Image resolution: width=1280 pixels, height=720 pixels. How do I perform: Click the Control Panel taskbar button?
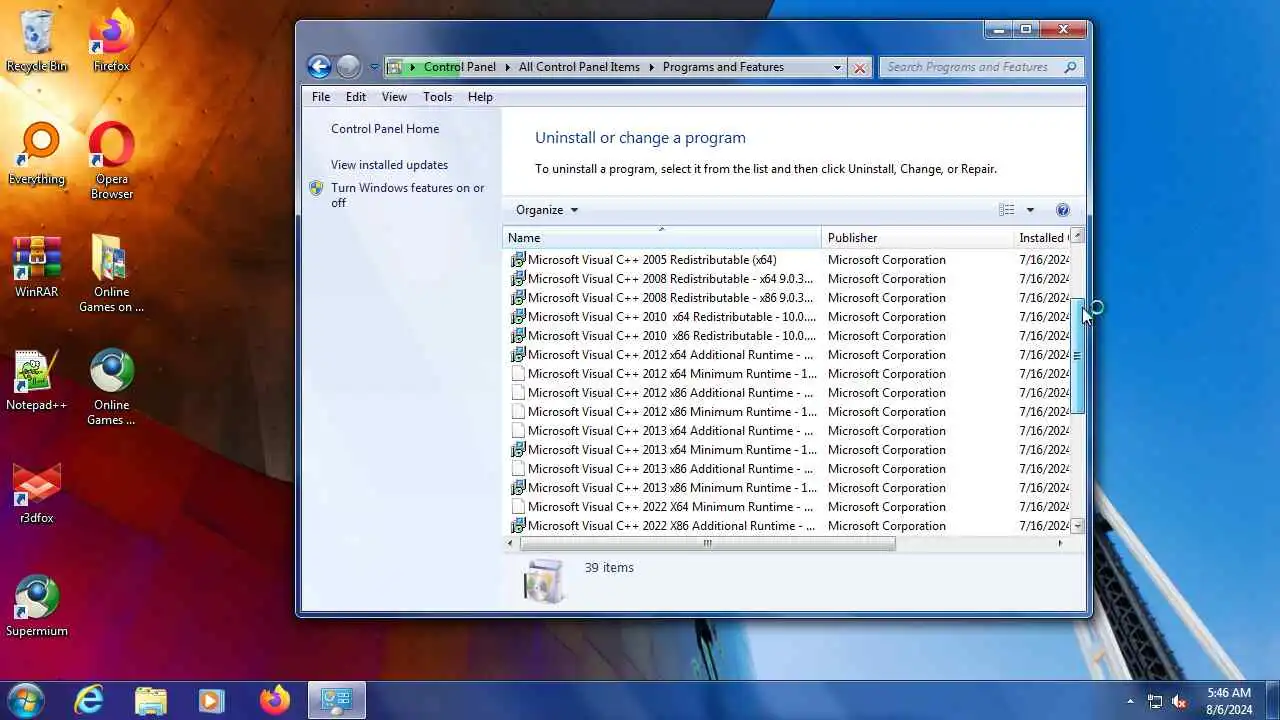point(336,700)
